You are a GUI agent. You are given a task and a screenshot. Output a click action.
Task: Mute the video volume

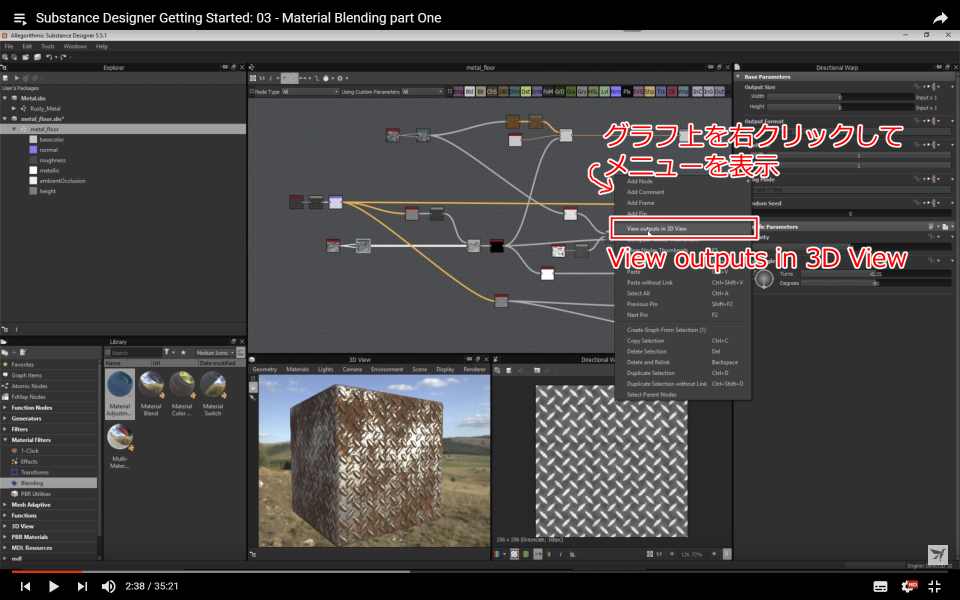point(108,586)
